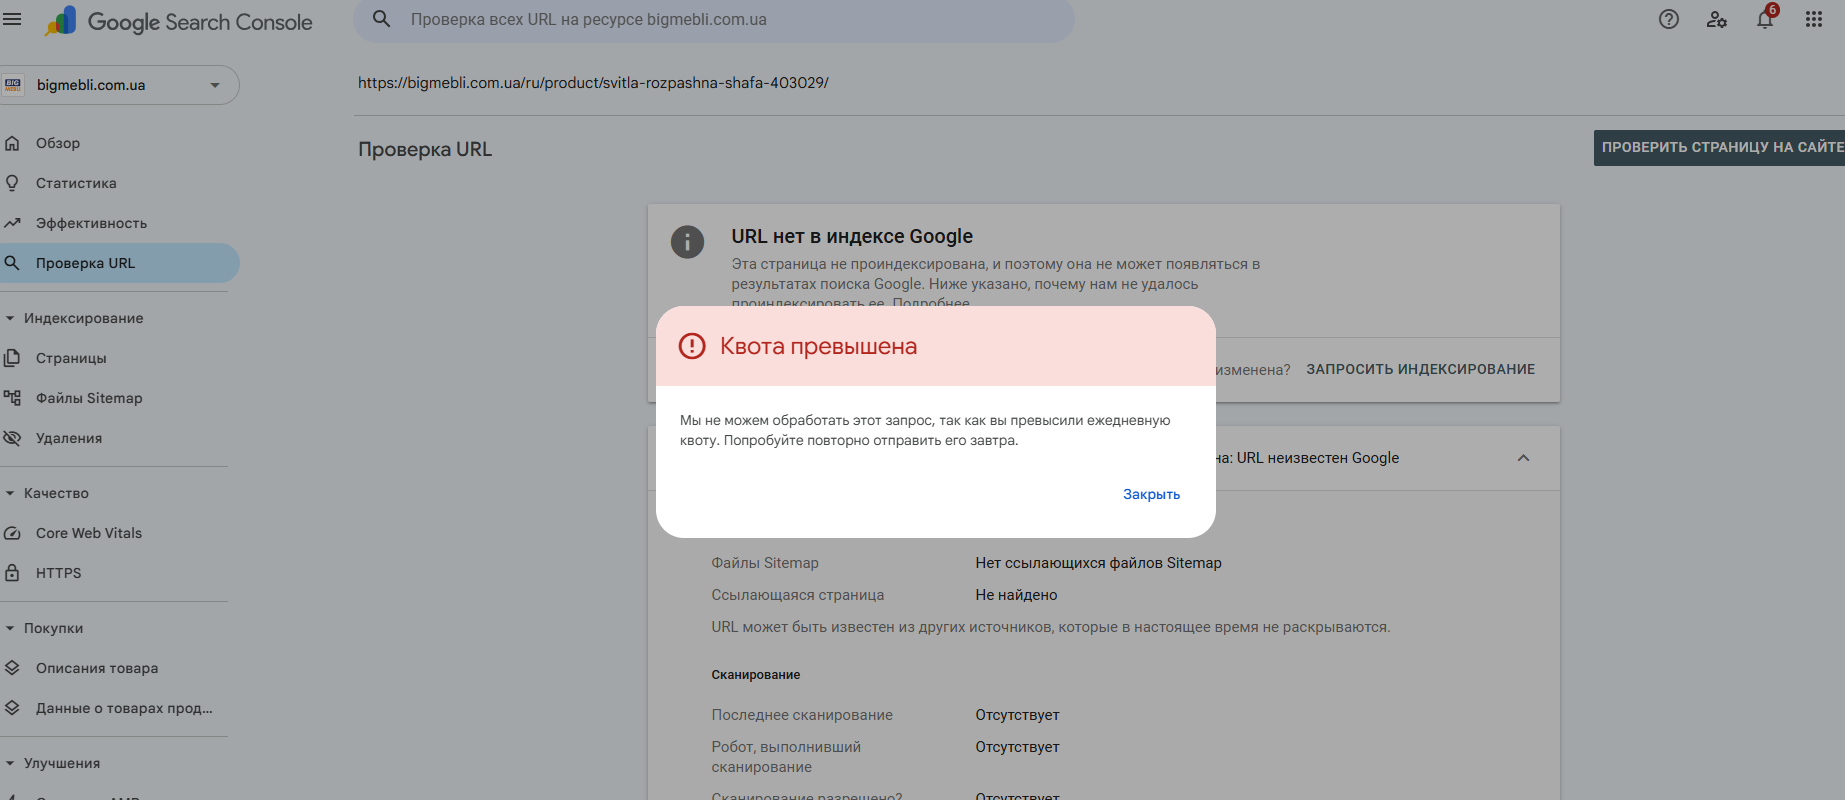Open the main hamburger menu
The height and width of the screenshot is (800, 1845).
click(12, 20)
